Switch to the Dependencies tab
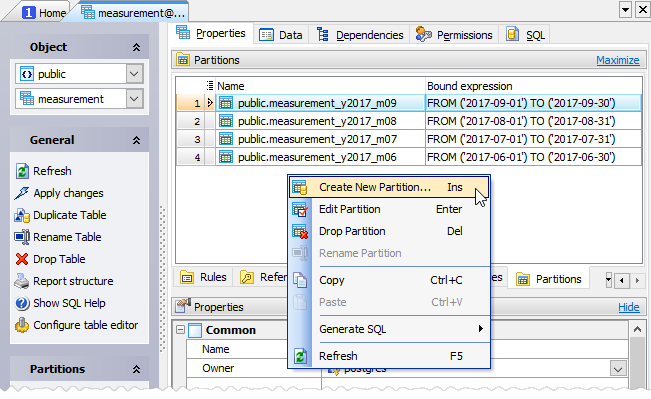The height and width of the screenshot is (399, 651). (x=360, y=35)
